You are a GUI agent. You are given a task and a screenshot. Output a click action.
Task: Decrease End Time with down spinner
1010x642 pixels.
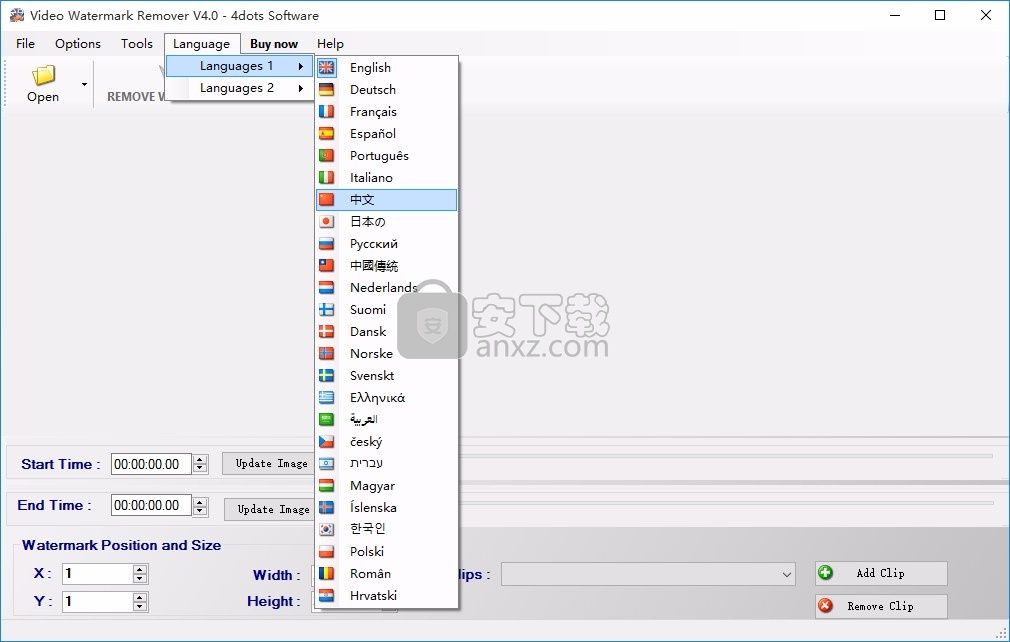pos(200,510)
